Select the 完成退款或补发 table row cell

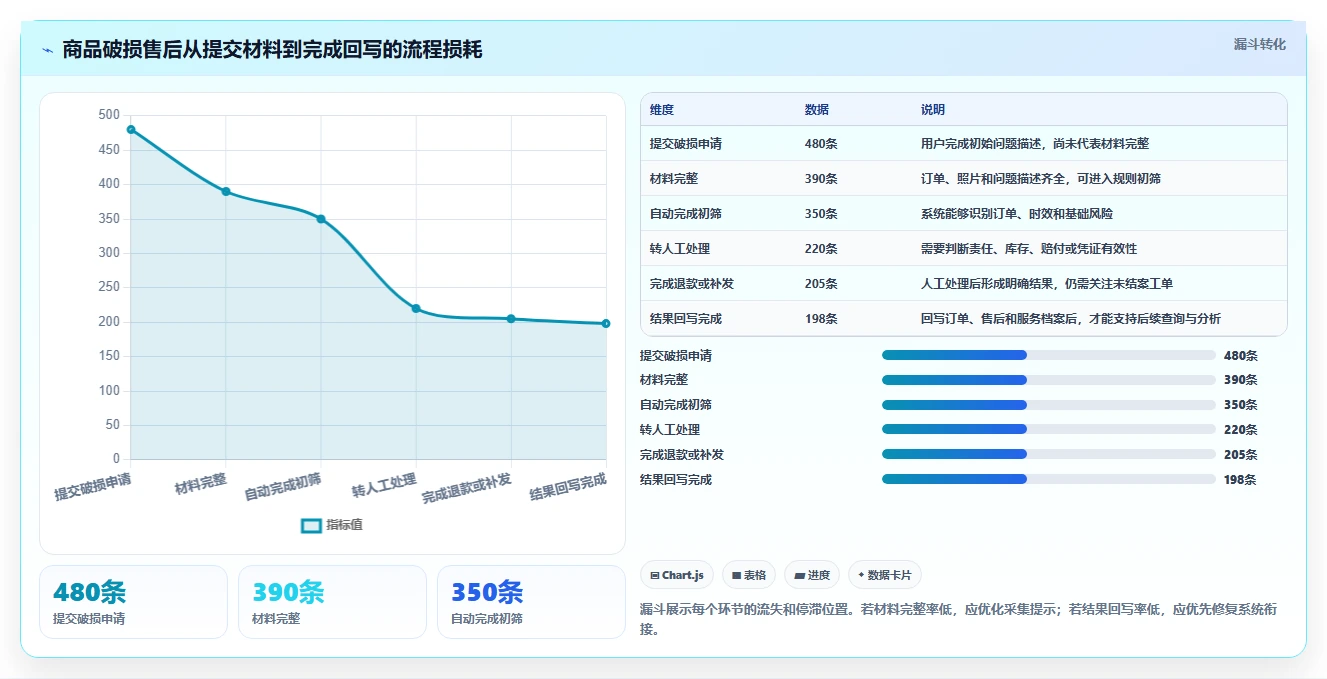click(x=692, y=284)
